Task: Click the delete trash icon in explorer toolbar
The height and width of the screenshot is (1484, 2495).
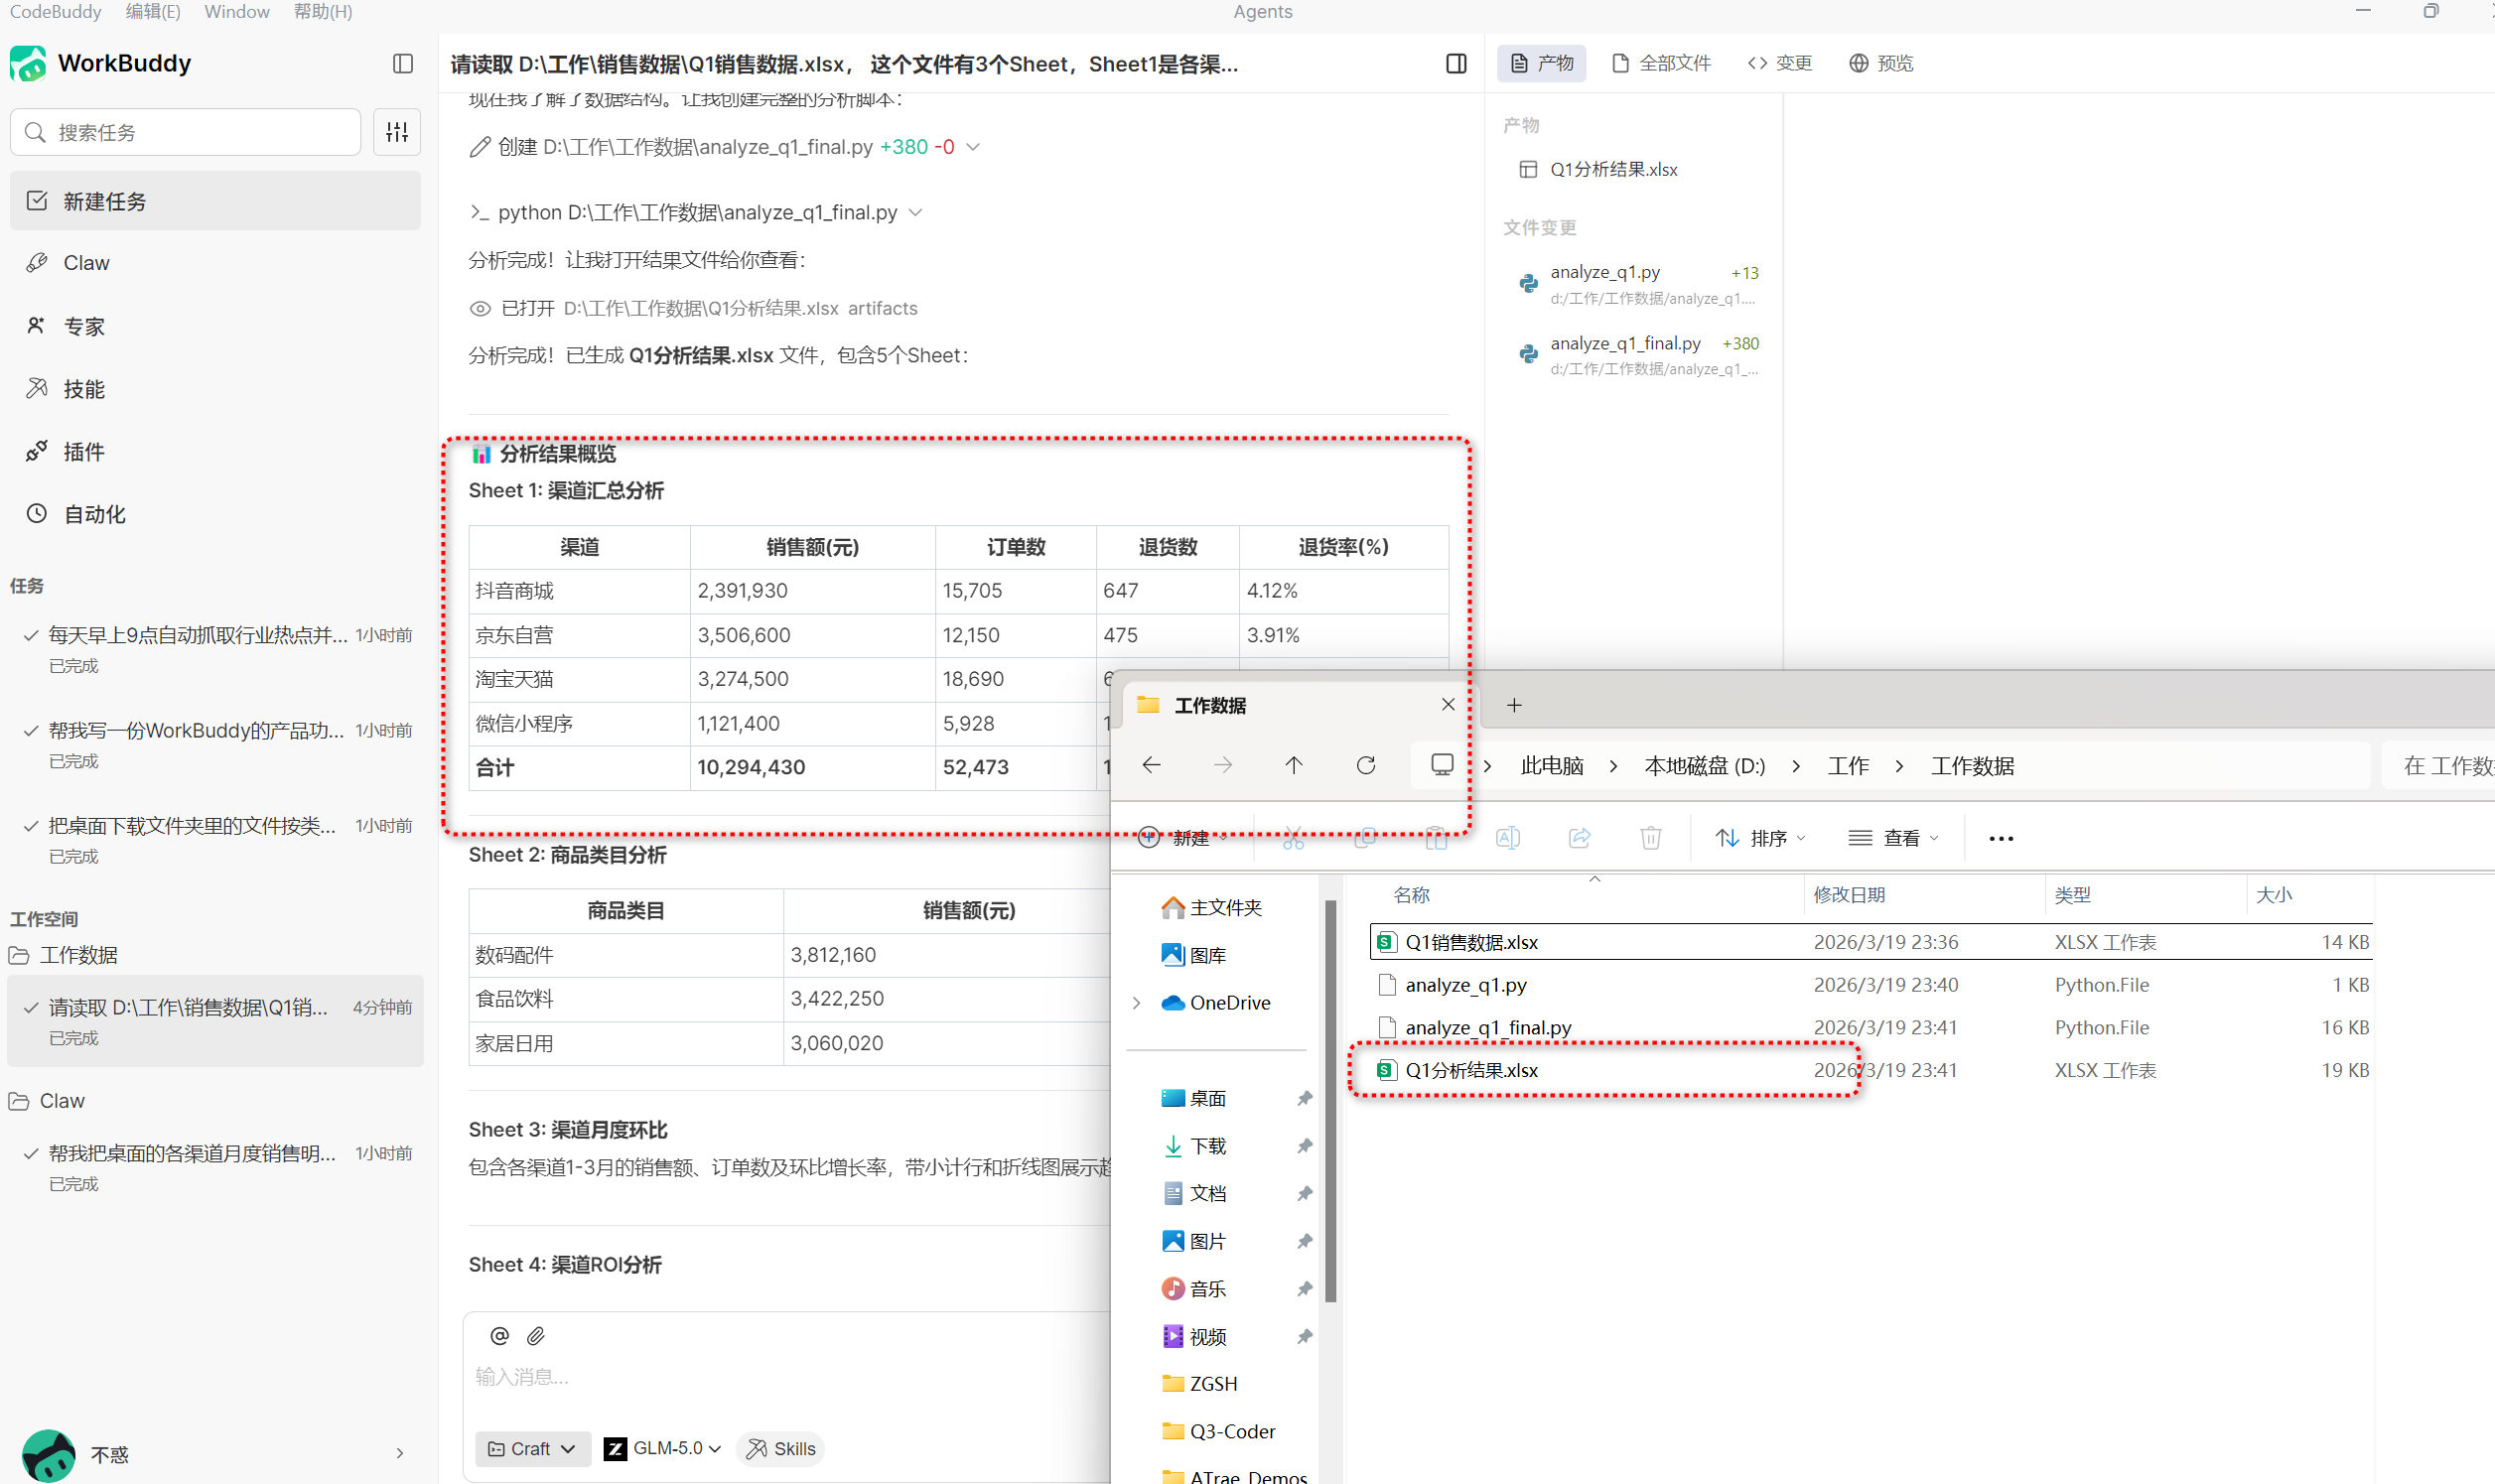Action: (x=1650, y=838)
